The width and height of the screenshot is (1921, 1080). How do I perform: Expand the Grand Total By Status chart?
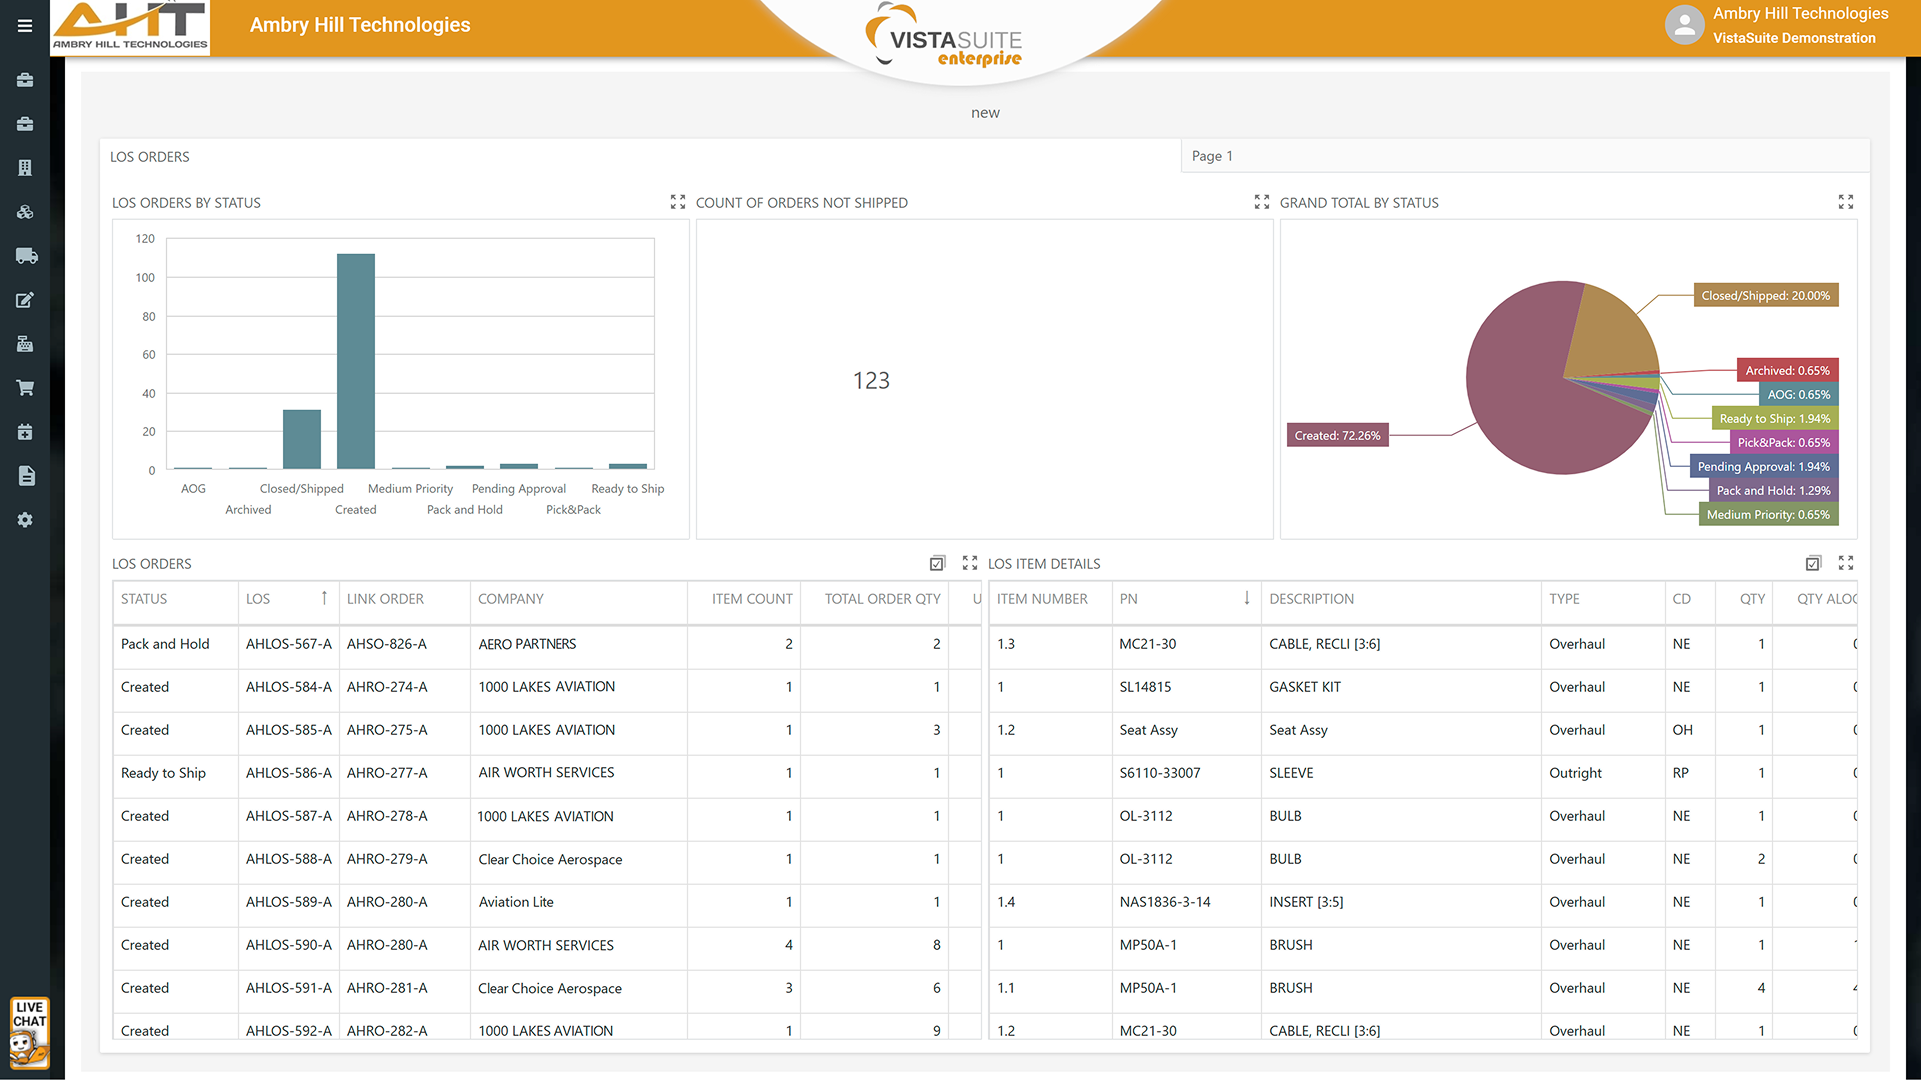[x=1846, y=202]
